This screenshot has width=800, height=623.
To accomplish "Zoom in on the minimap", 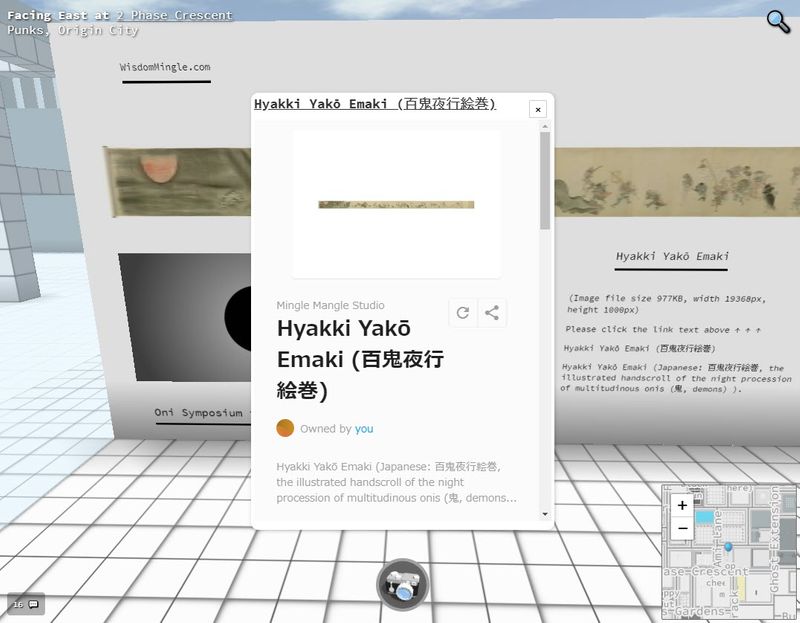I will click(x=682, y=506).
